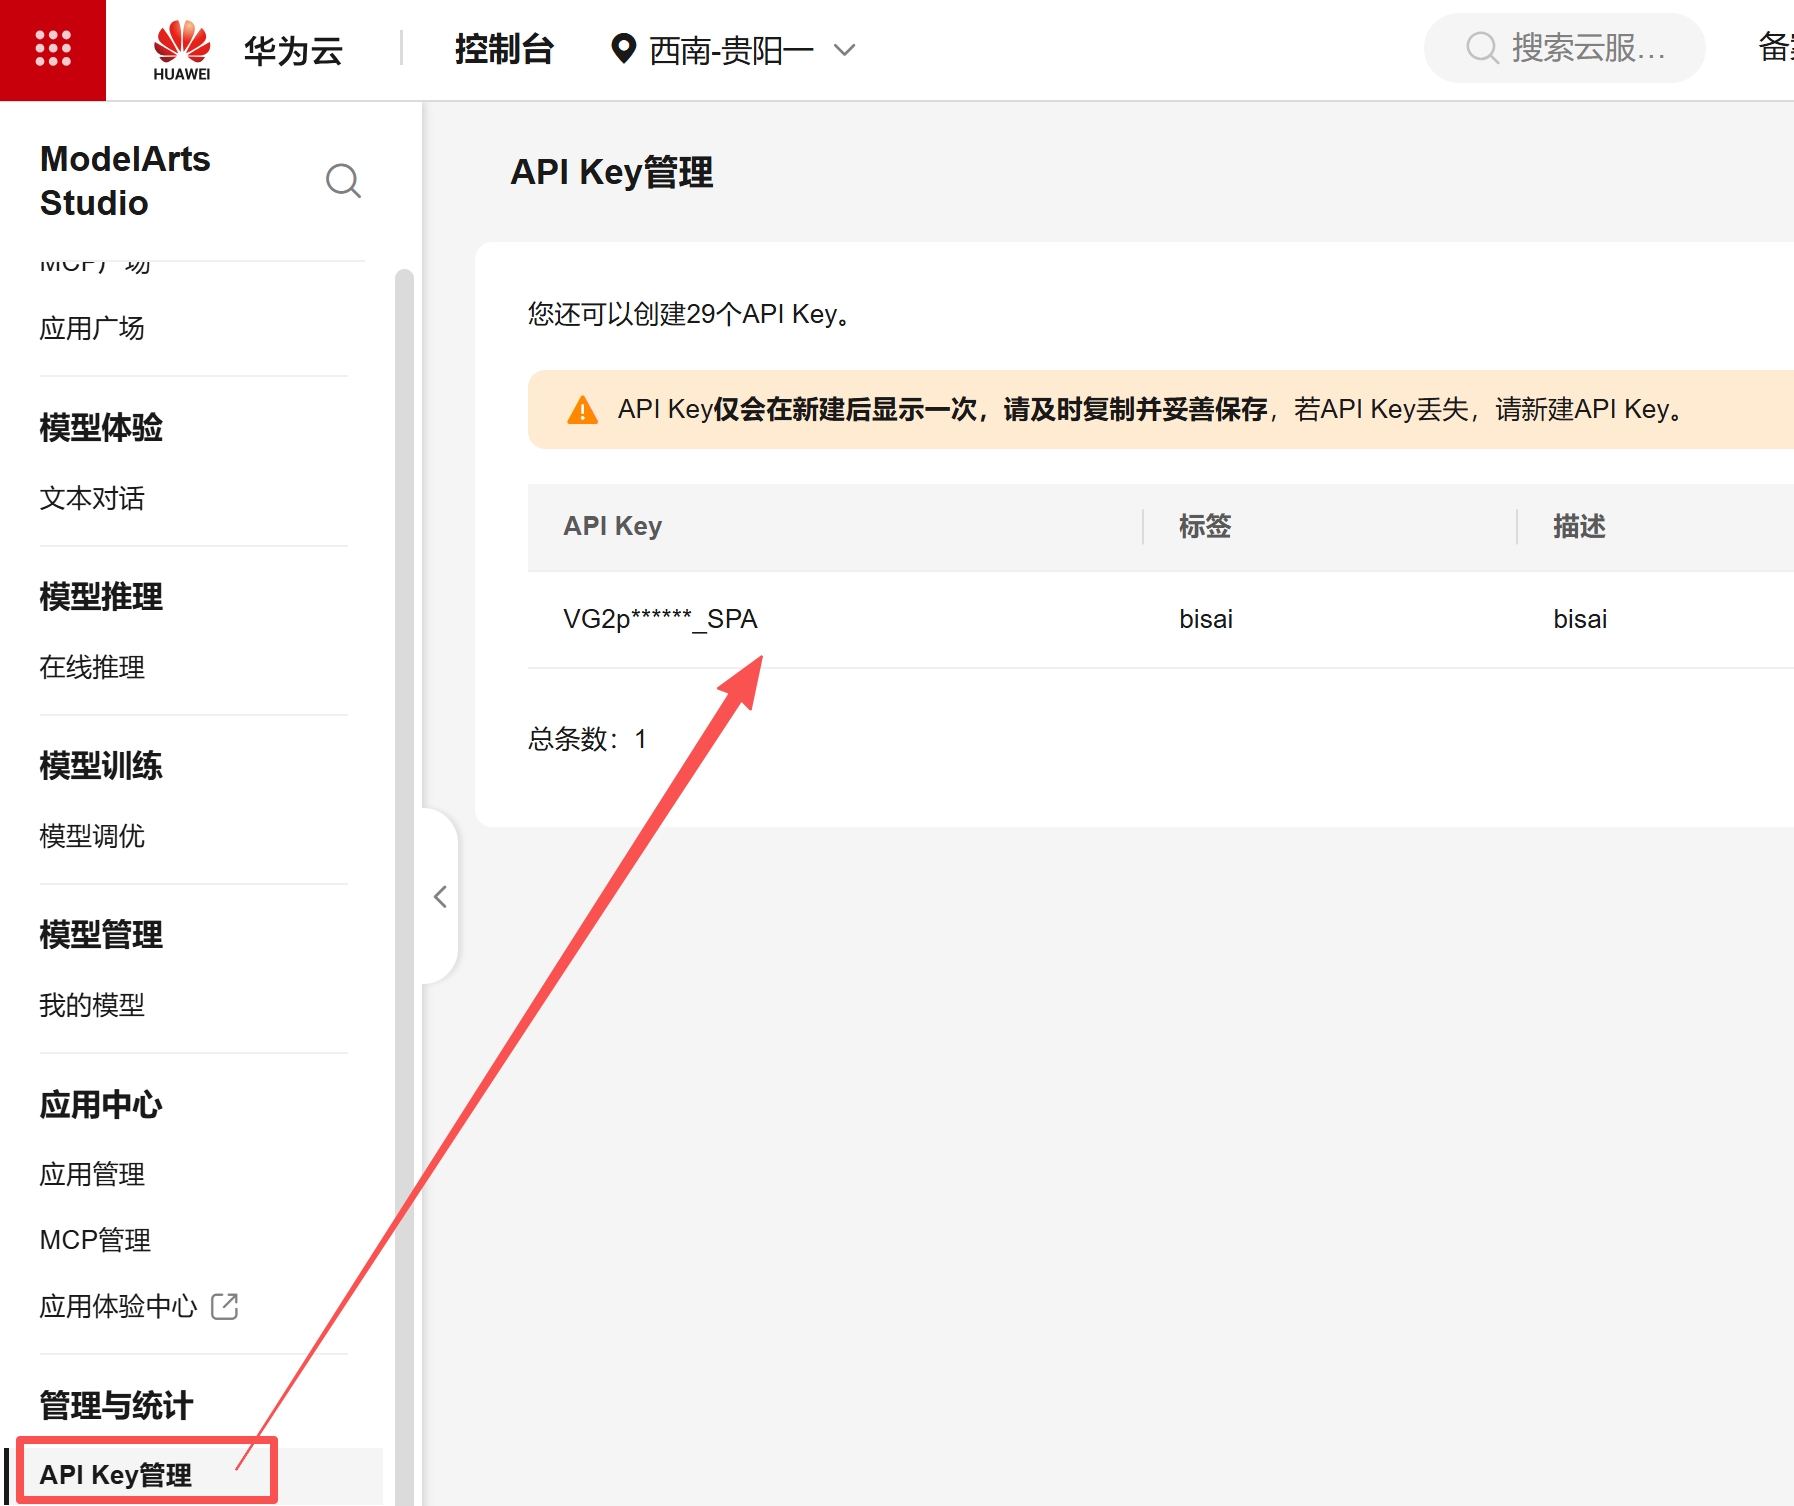The height and width of the screenshot is (1506, 1794).
Task: Click the ModelArts Studio title
Action: [x=125, y=181]
